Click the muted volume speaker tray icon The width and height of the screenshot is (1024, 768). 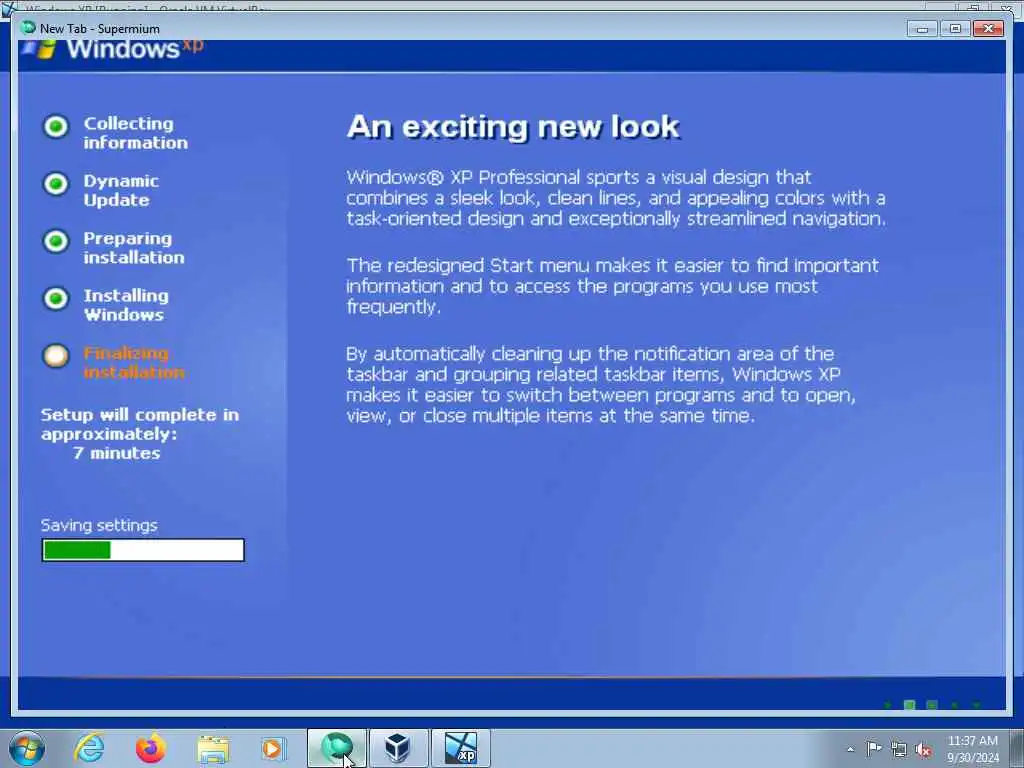(923, 750)
